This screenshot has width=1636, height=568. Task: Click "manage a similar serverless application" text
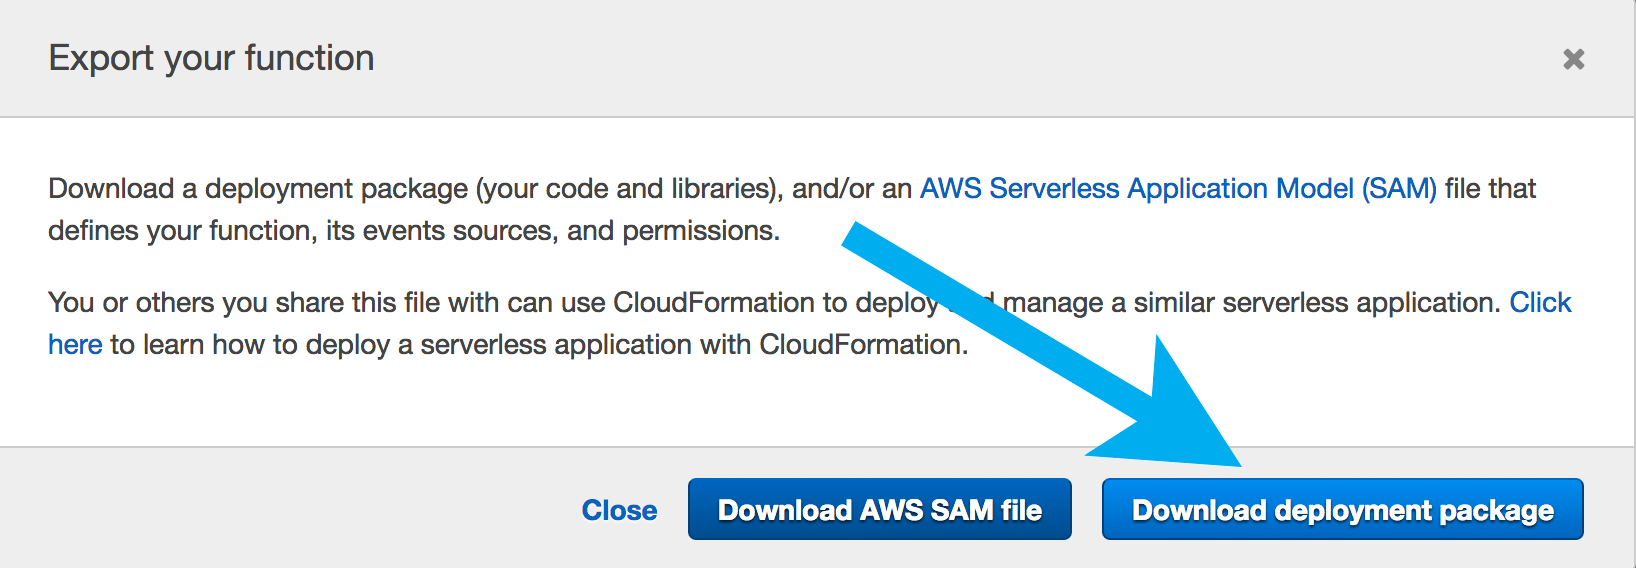pos(1250,303)
